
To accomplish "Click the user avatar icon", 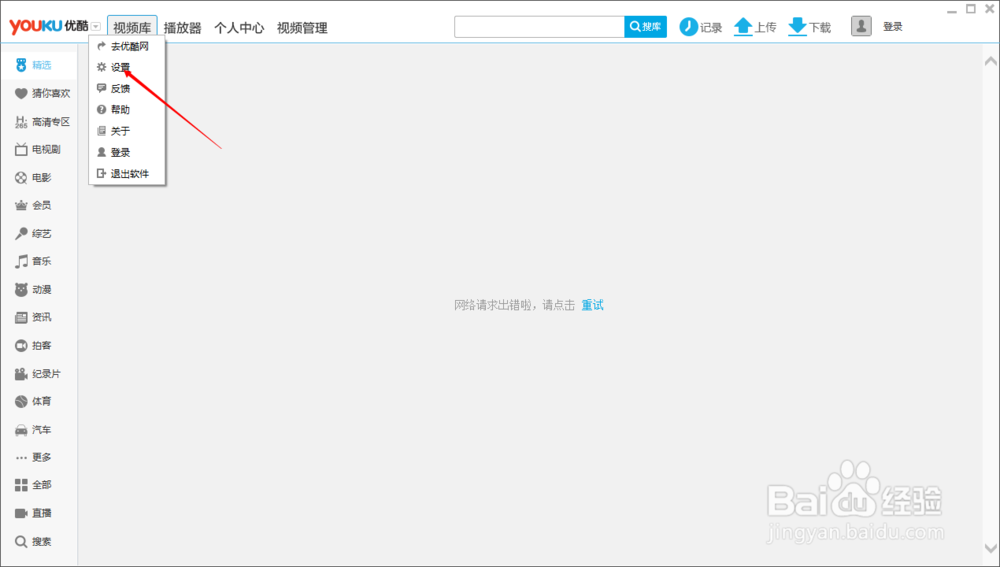I will coord(861,26).
